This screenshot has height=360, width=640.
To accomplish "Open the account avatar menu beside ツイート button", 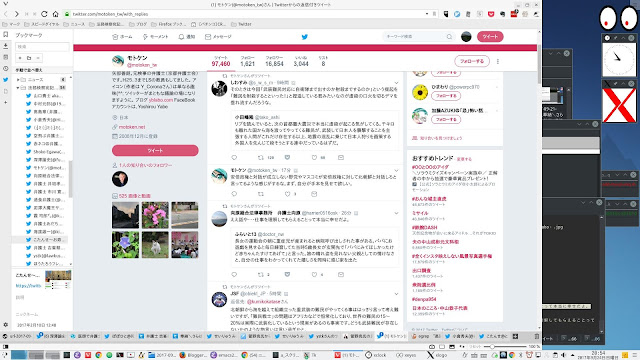I will 466,37.
